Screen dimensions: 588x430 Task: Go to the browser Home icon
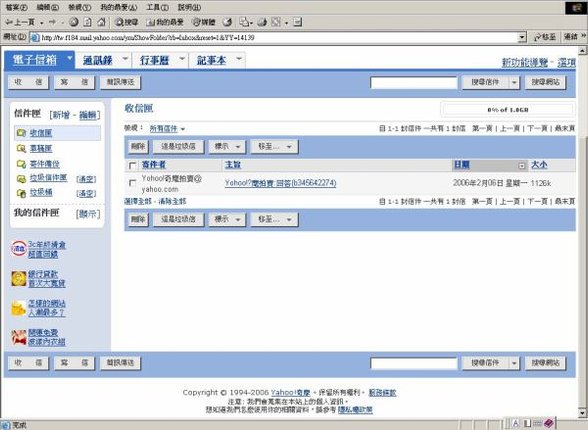tap(101, 22)
